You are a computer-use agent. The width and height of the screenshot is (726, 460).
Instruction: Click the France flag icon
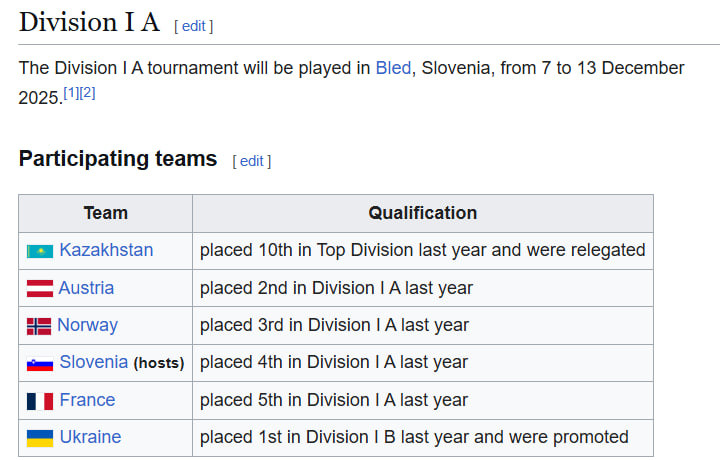(x=39, y=400)
